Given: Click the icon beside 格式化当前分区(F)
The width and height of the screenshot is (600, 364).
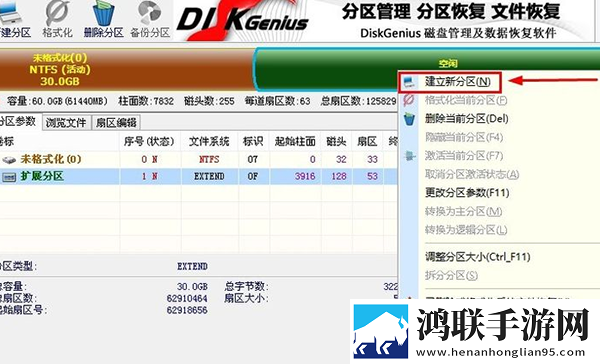Looking at the screenshot, I should [x=409, y=100].
